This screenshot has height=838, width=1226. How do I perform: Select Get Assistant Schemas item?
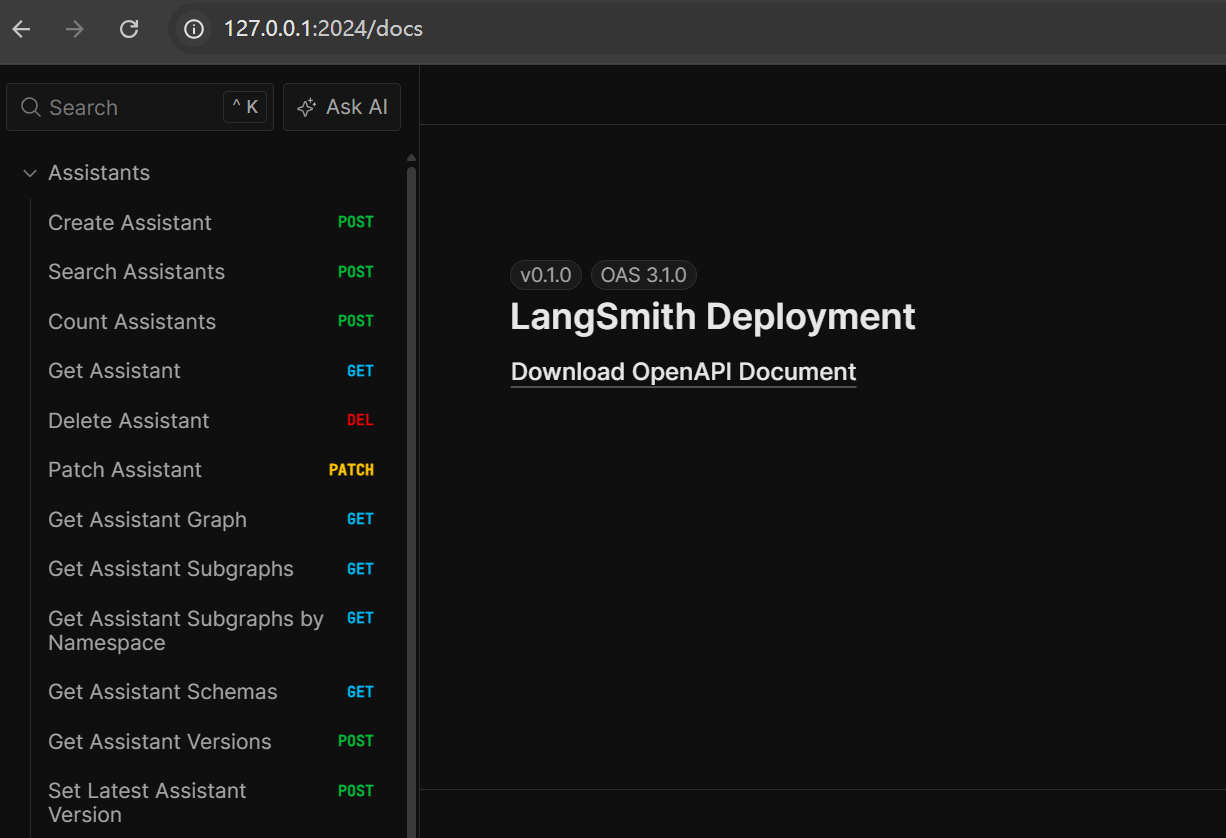(163, 692)
